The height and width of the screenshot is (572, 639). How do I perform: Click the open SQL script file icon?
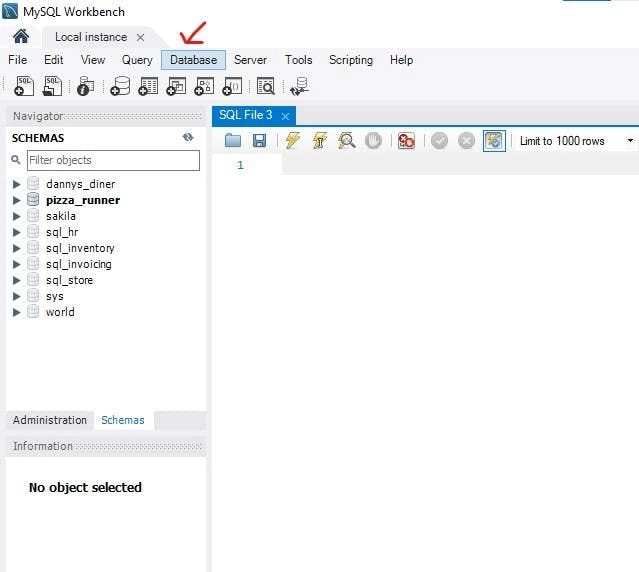tap(53, 87)
